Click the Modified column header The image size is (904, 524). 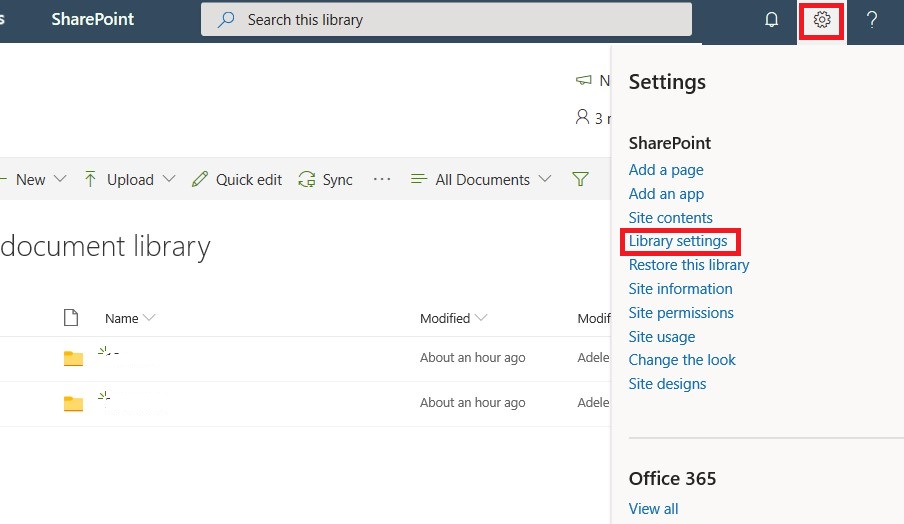(x=445, y=318)
